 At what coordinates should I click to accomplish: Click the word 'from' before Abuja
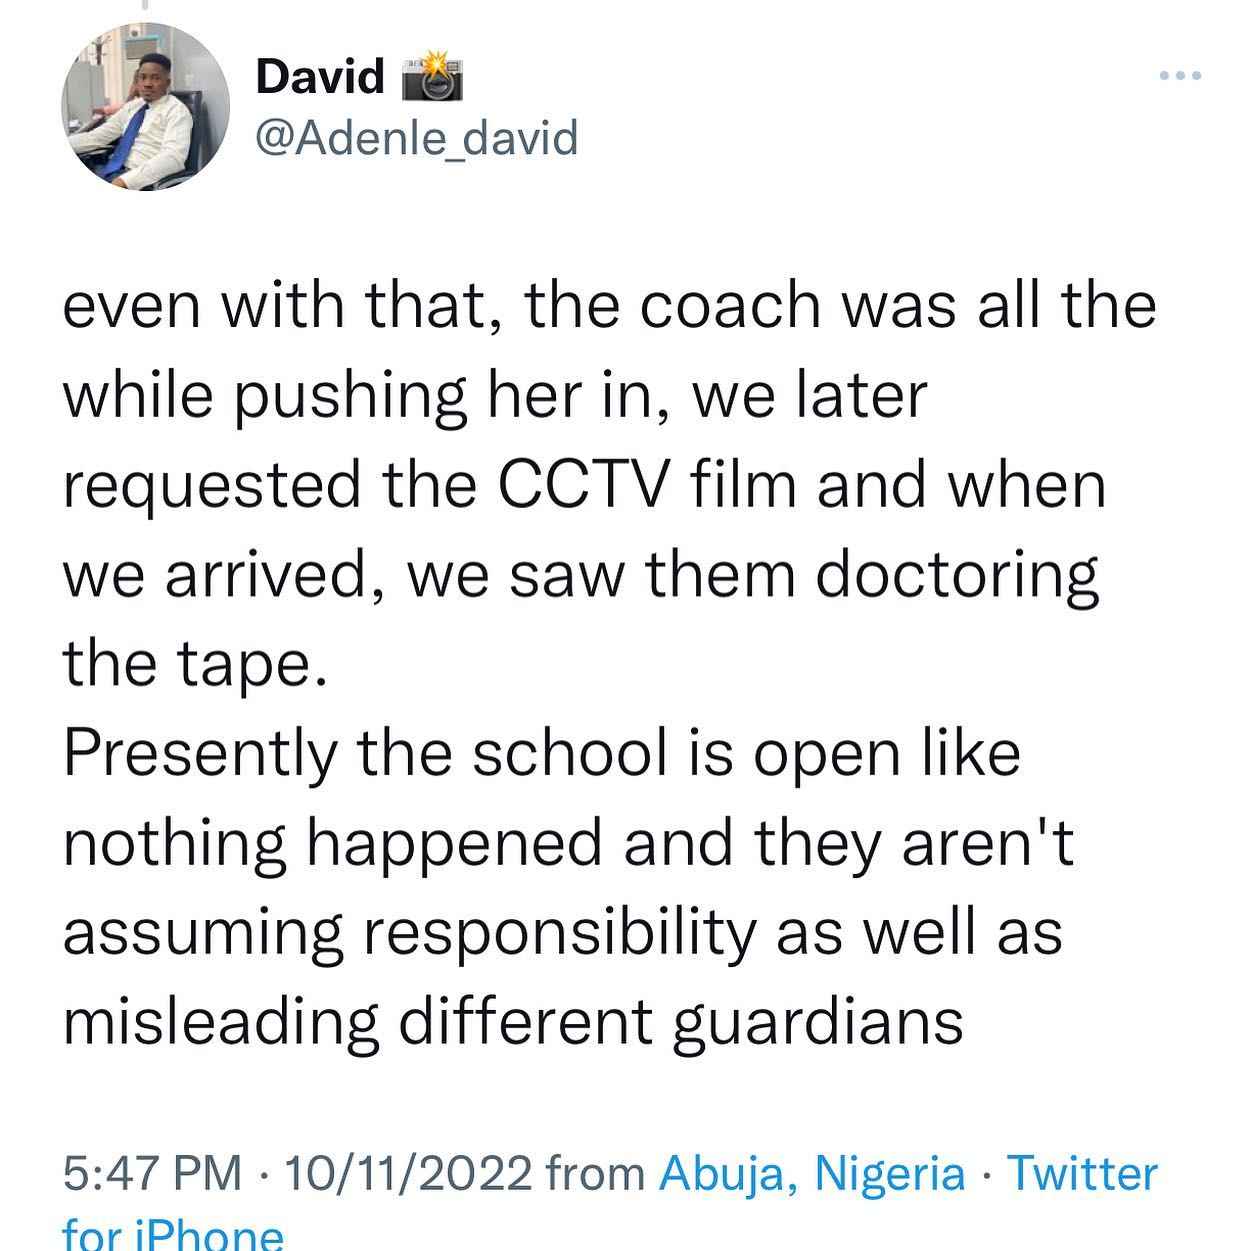596,1174
